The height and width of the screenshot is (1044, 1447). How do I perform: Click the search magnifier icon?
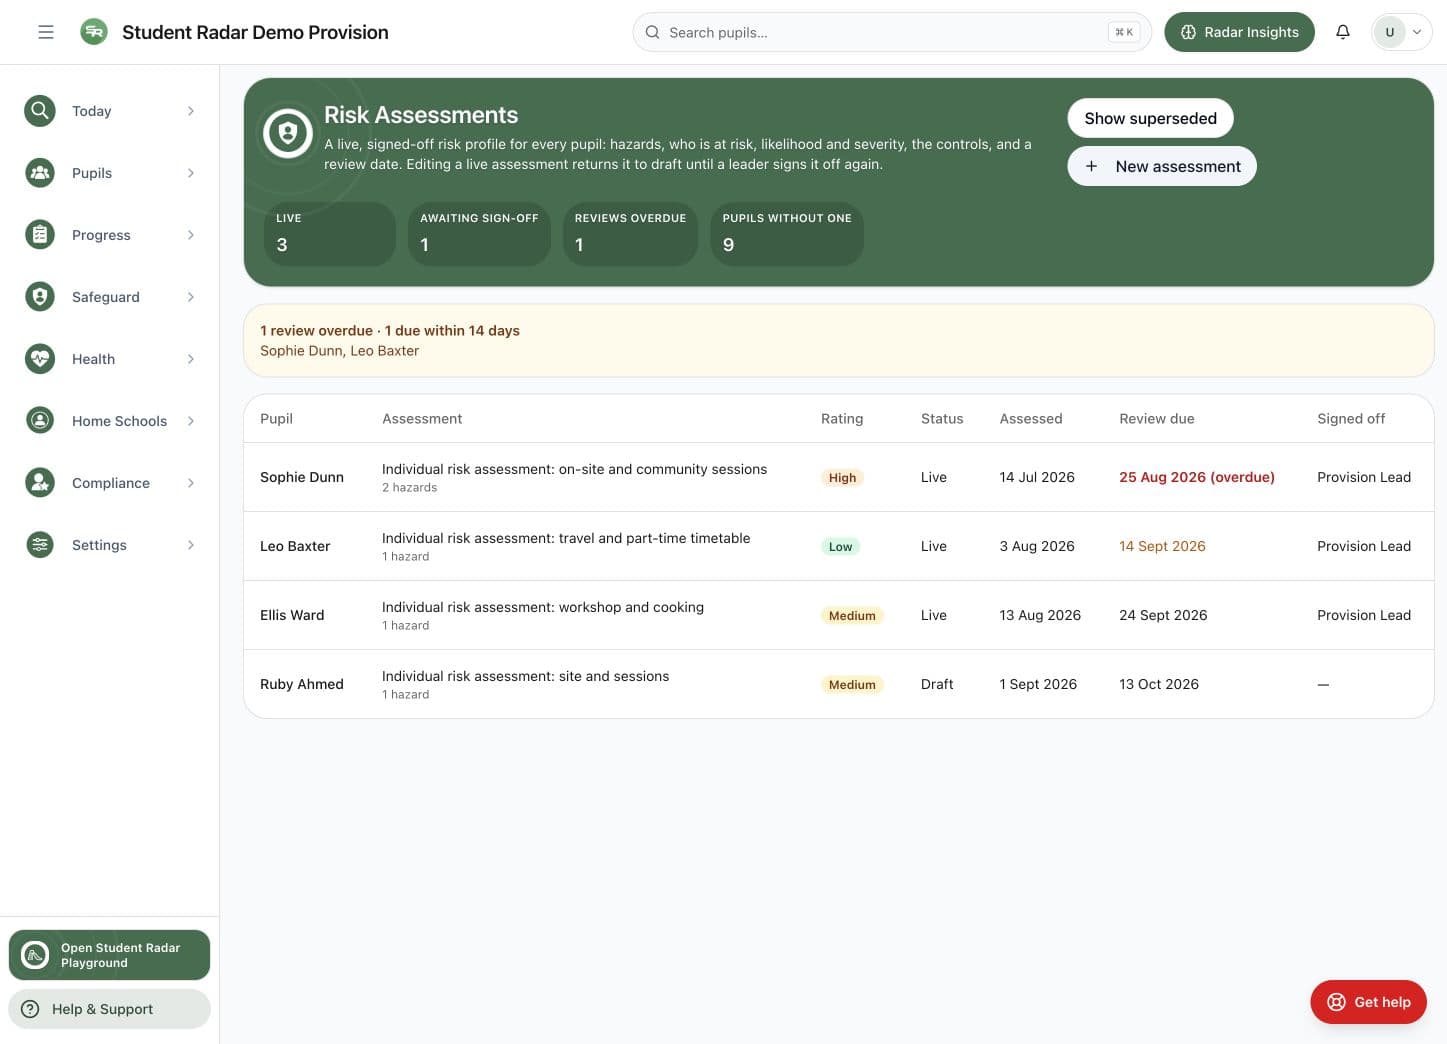coord(652,32)
